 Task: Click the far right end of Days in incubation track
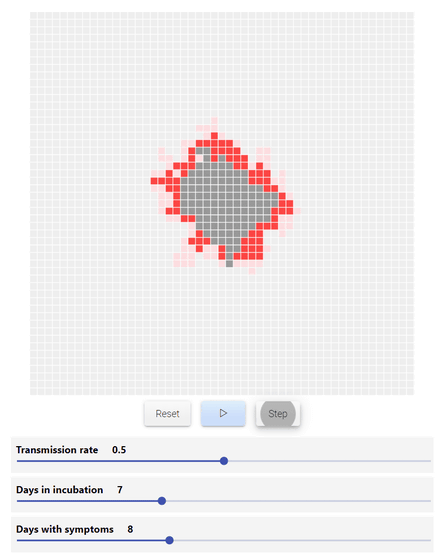coord(430,501)
